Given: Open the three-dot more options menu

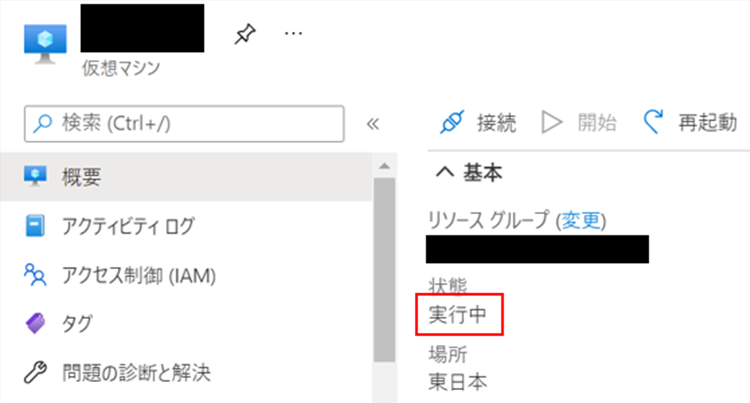Looking at the screenshot, I should (293, 33).
